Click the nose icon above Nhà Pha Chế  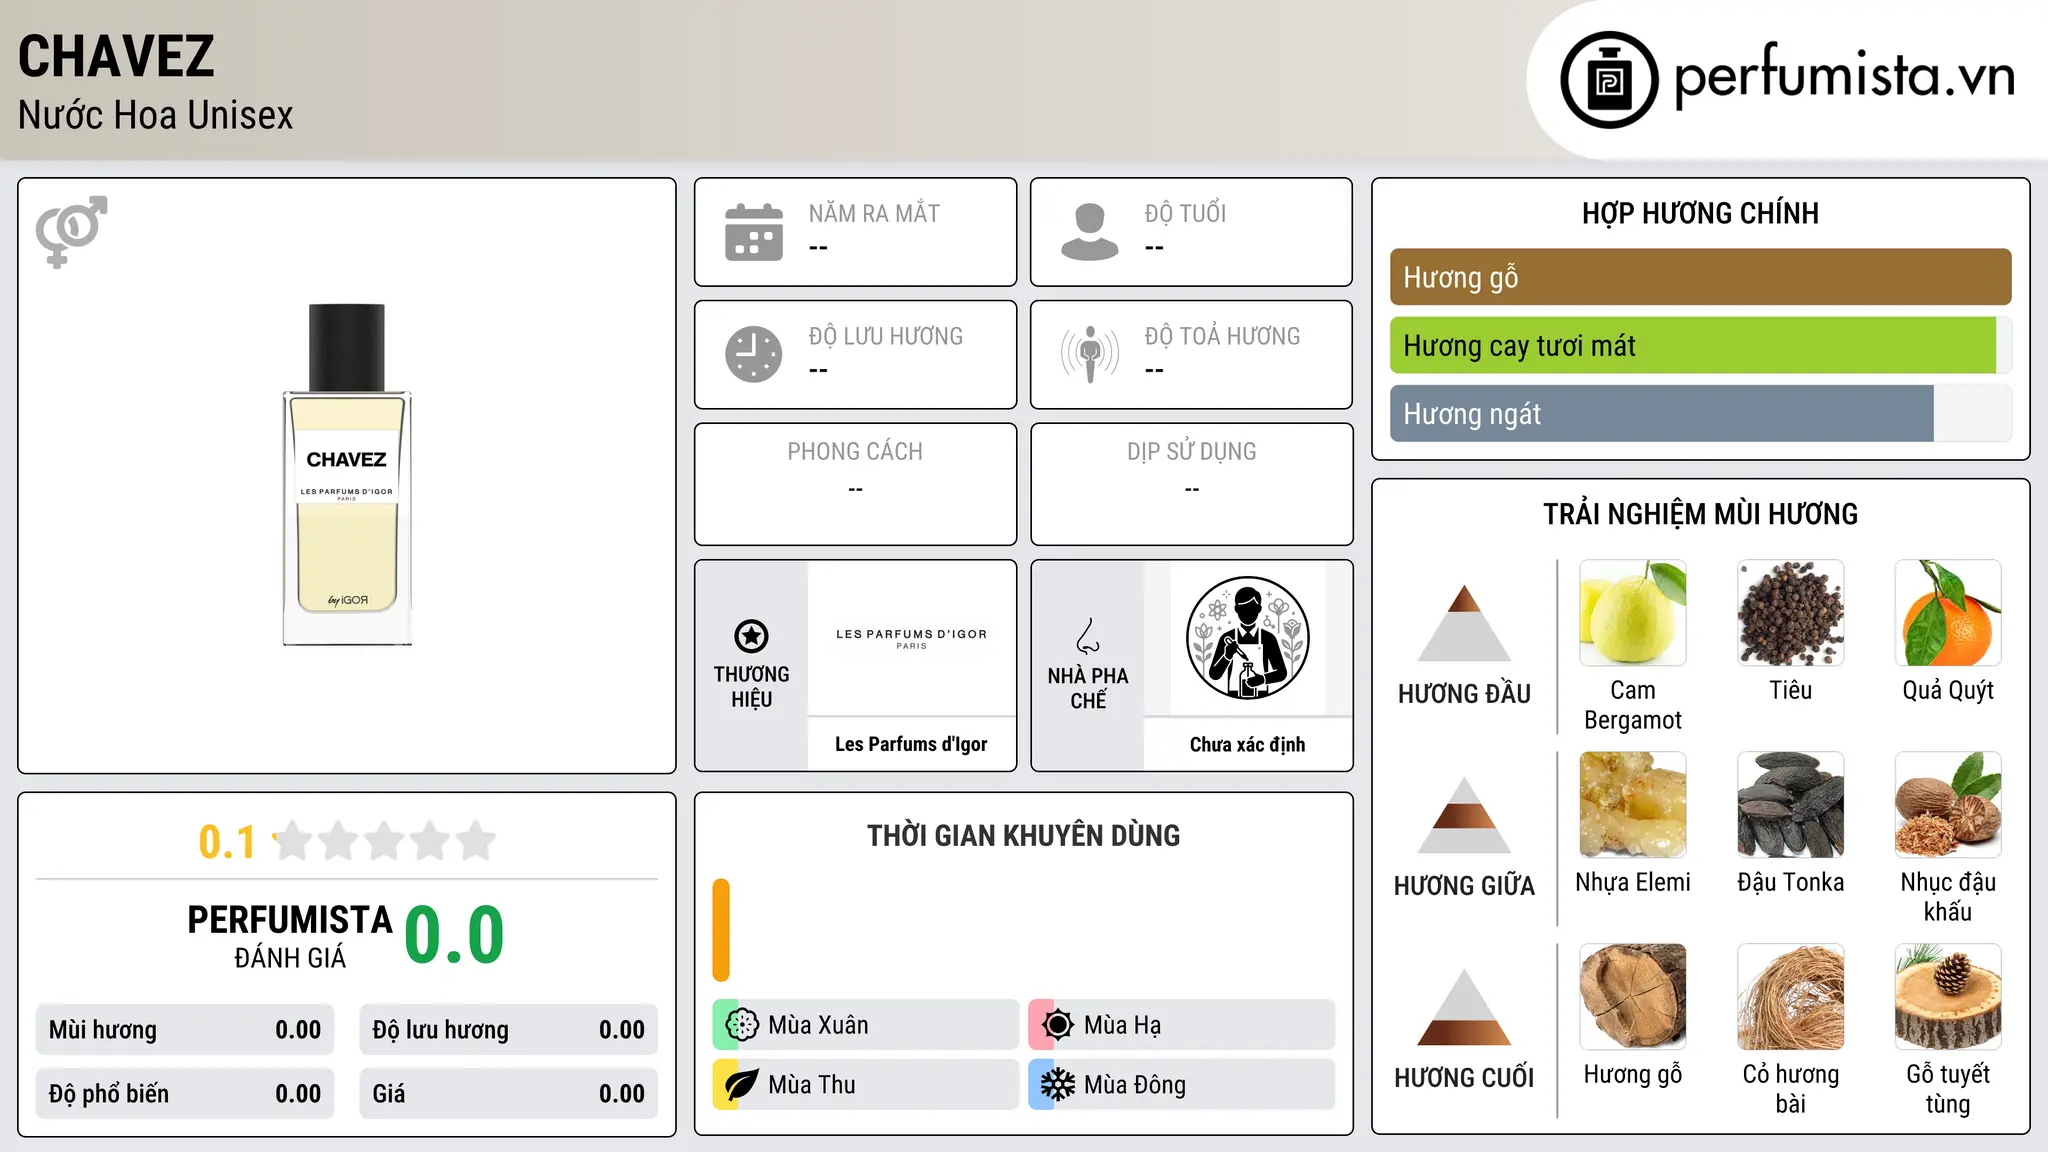click(1088, 636)
